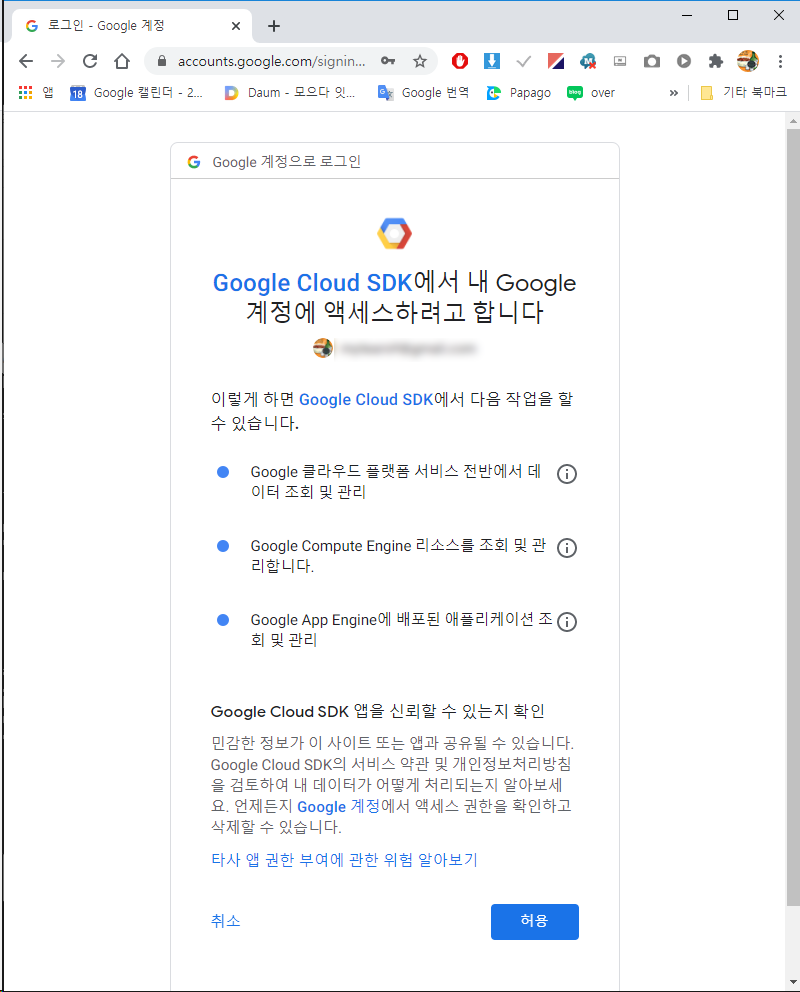Open the 'over' blog bookmark

(x=591, y=93)
